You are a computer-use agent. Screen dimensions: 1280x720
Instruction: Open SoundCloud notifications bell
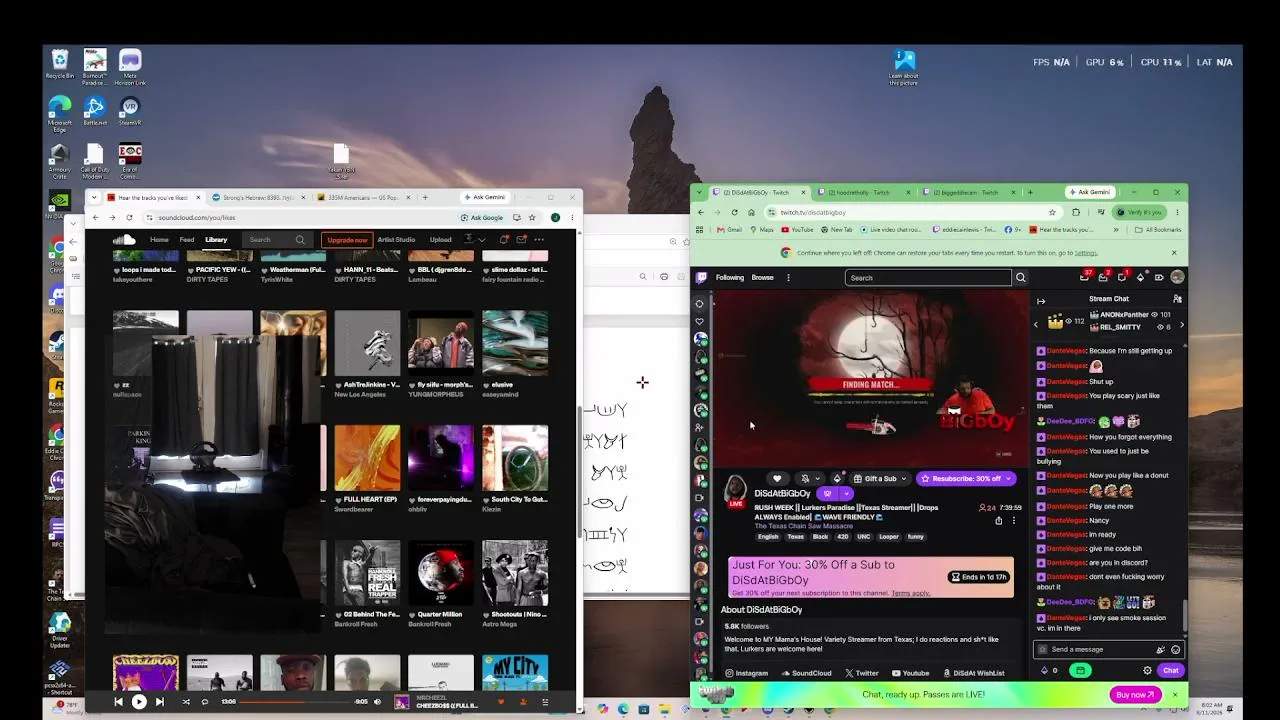[504, 240]
